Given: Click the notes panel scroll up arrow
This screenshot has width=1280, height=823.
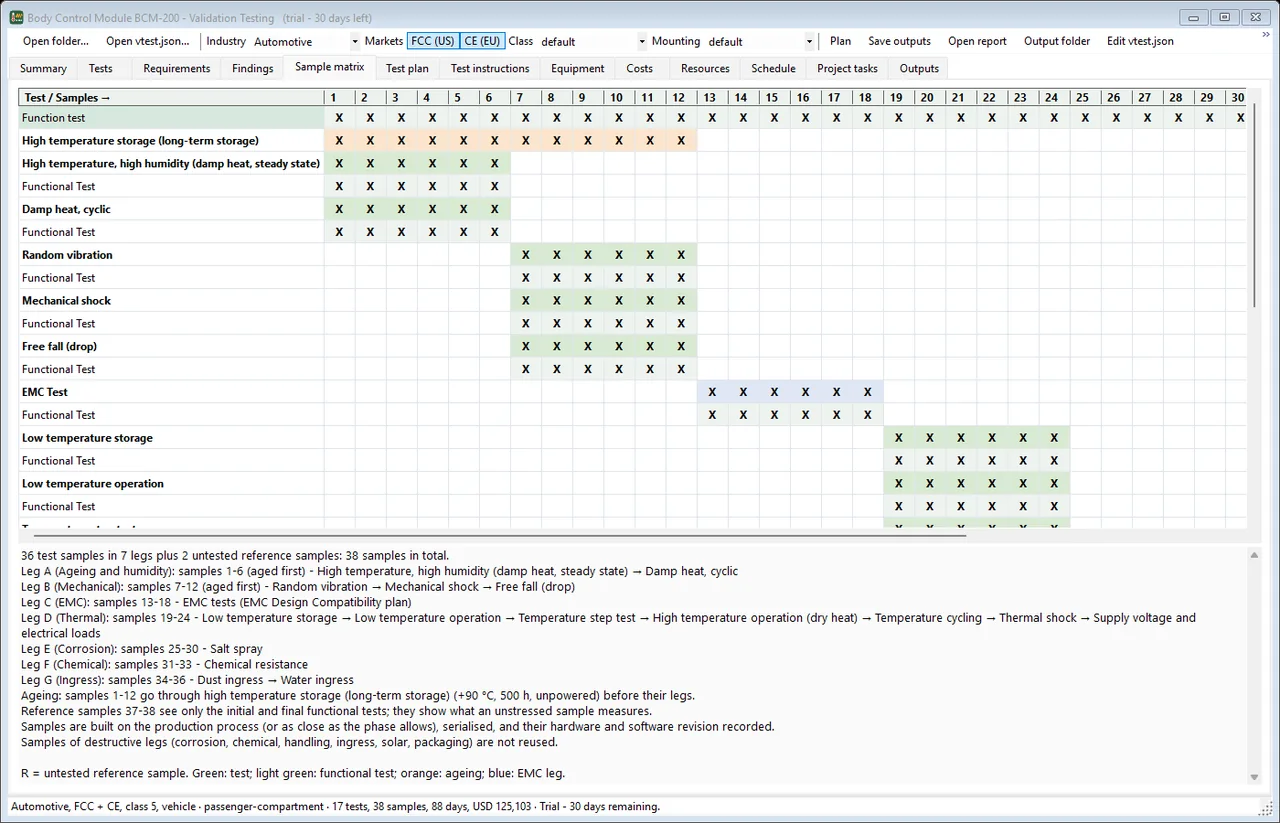Looking at the screenshot, I should [x=1254, y=553].
